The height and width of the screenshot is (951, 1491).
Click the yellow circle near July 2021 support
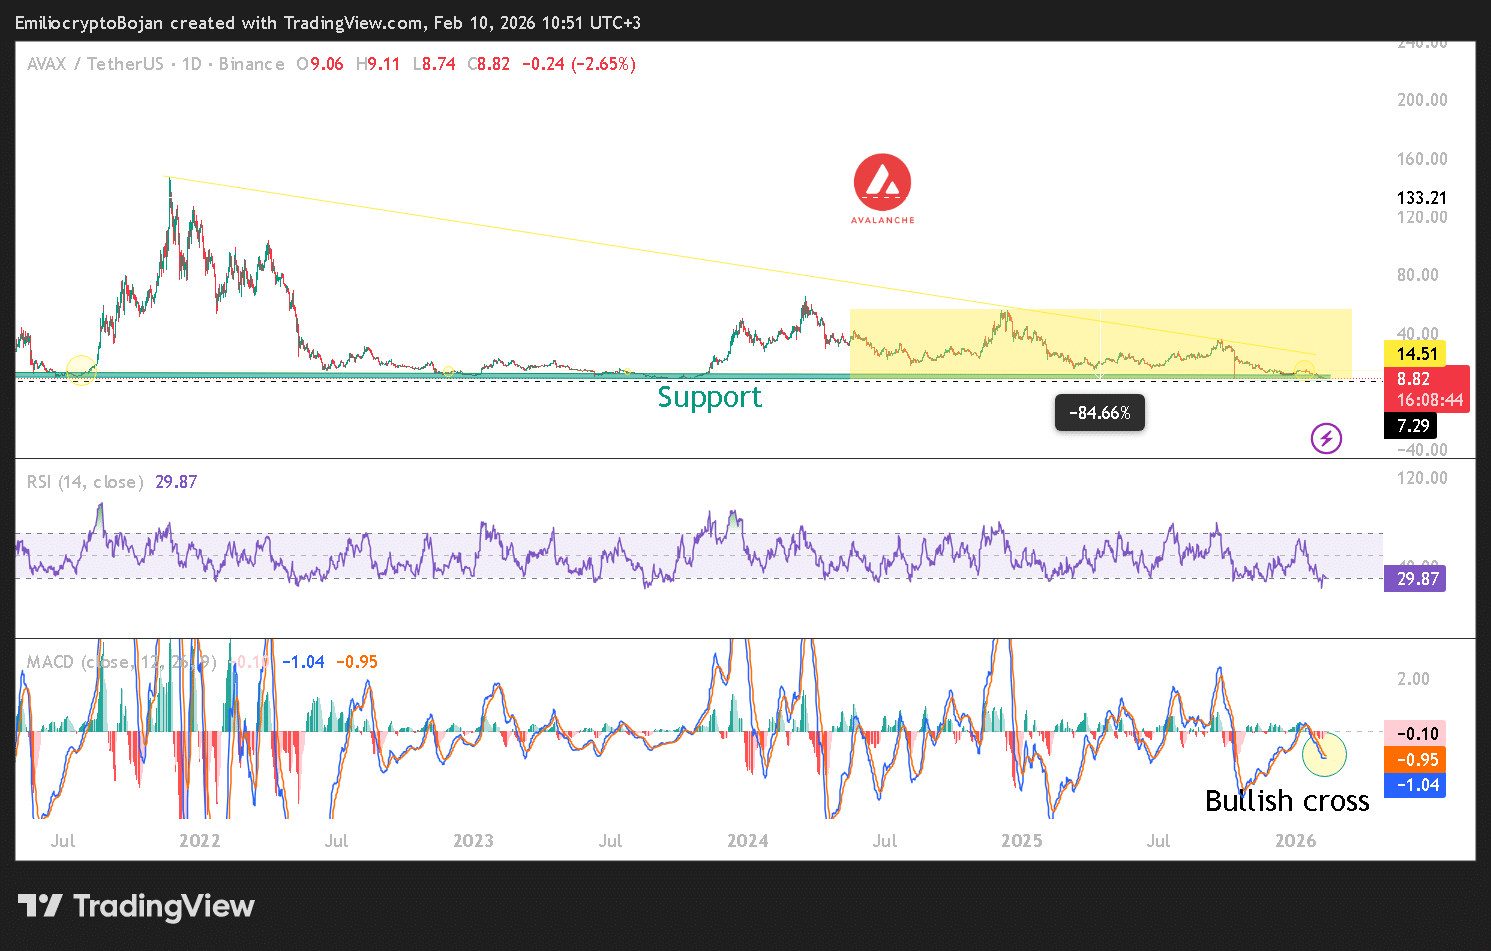pyautogui.click(x=80, y=370)
